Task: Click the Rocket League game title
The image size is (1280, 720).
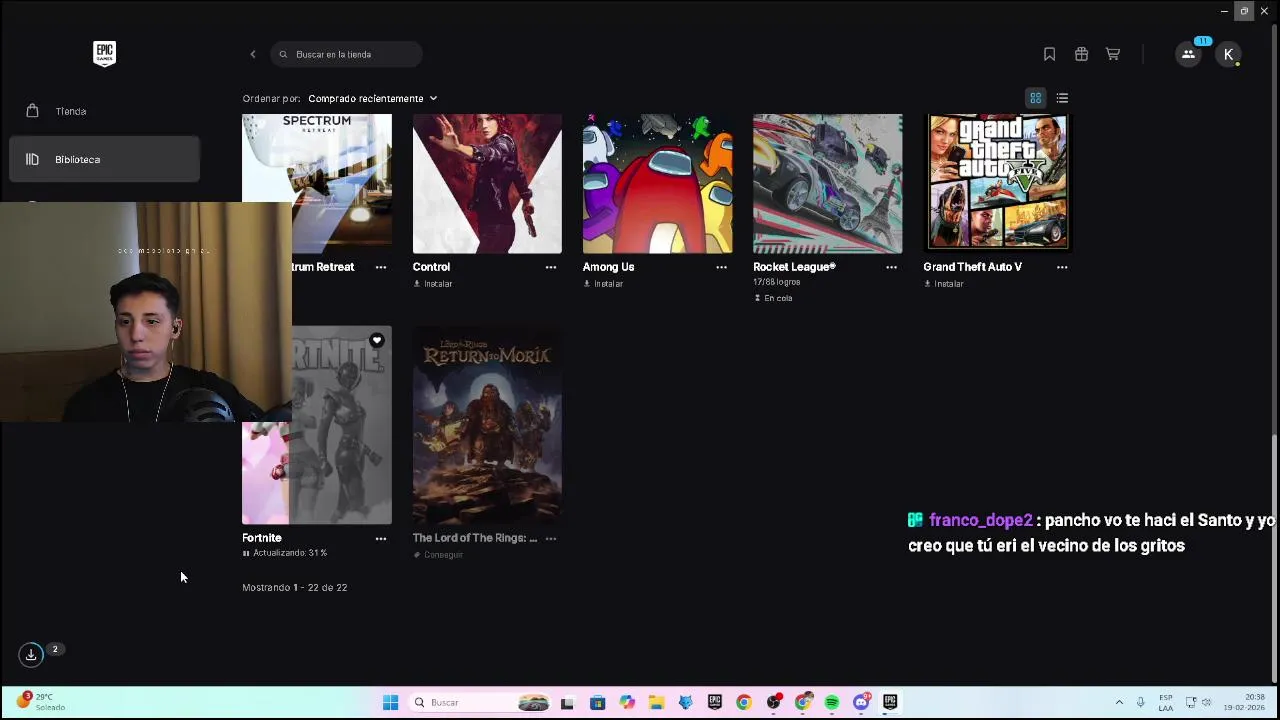Action: pos(794,267)
